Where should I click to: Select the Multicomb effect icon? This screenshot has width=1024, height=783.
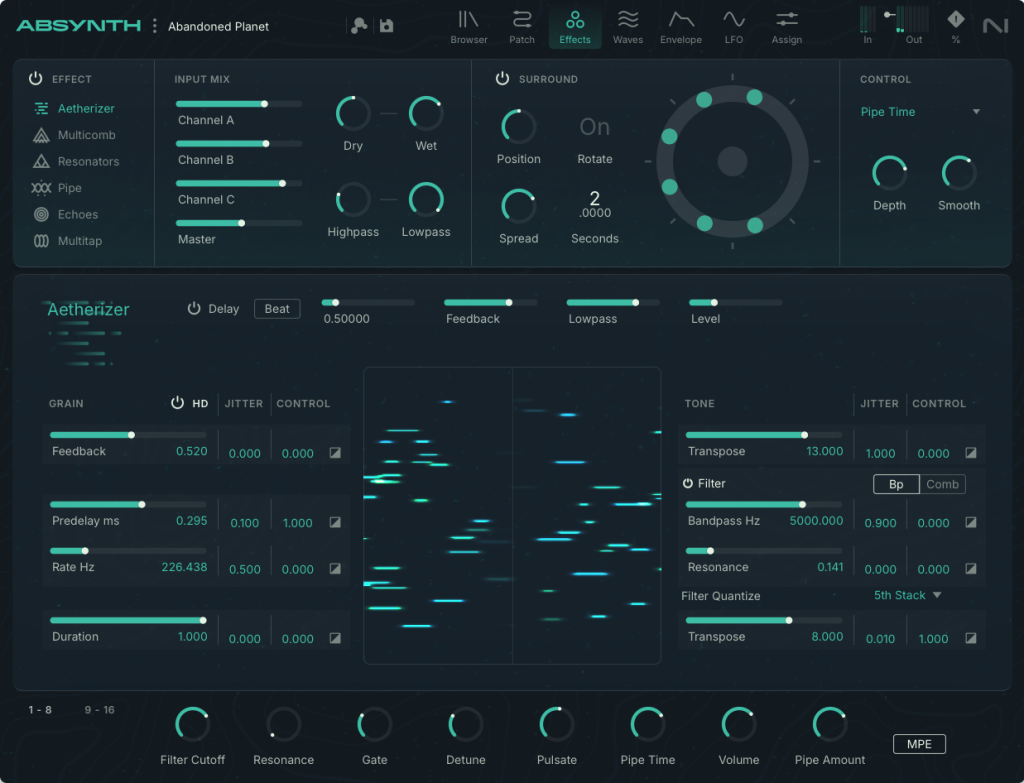pos(41,135)
